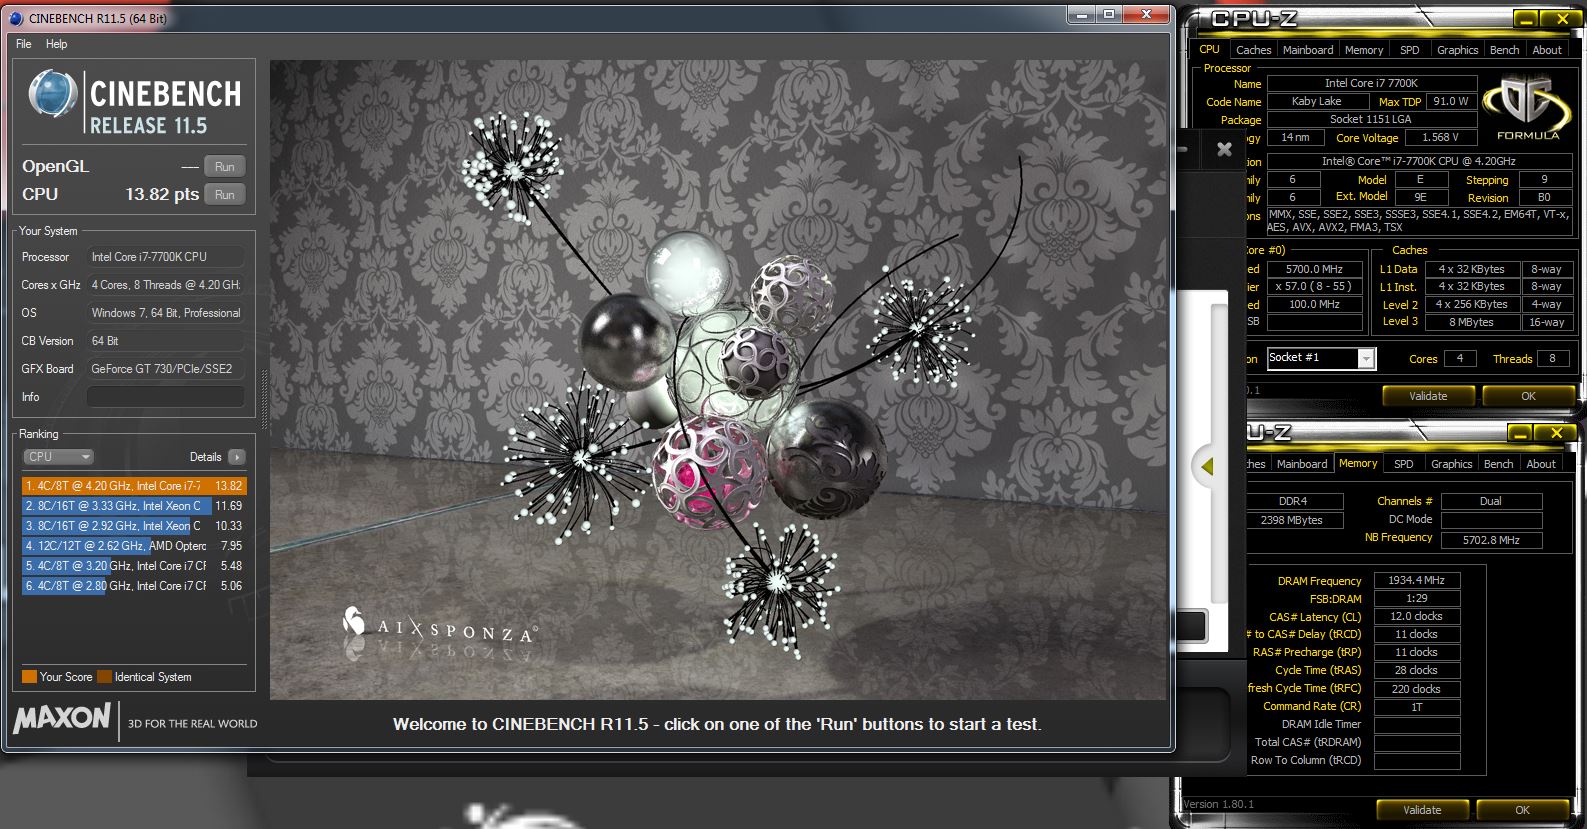Image resolution: width=1587 pixels, height=829 pixels.
Task: Click the brown Identical System legend swatch
Action: [x=104, y=677]
